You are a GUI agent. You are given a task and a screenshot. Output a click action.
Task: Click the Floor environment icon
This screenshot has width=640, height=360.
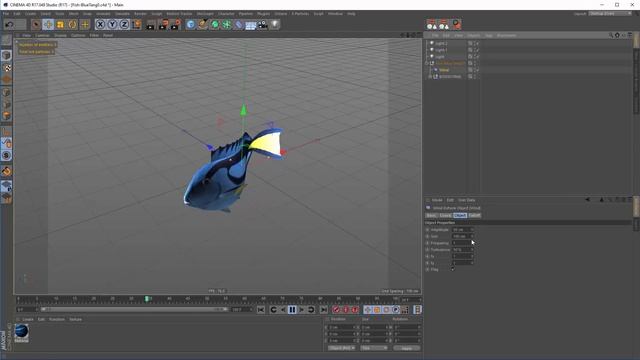(251, 24)
